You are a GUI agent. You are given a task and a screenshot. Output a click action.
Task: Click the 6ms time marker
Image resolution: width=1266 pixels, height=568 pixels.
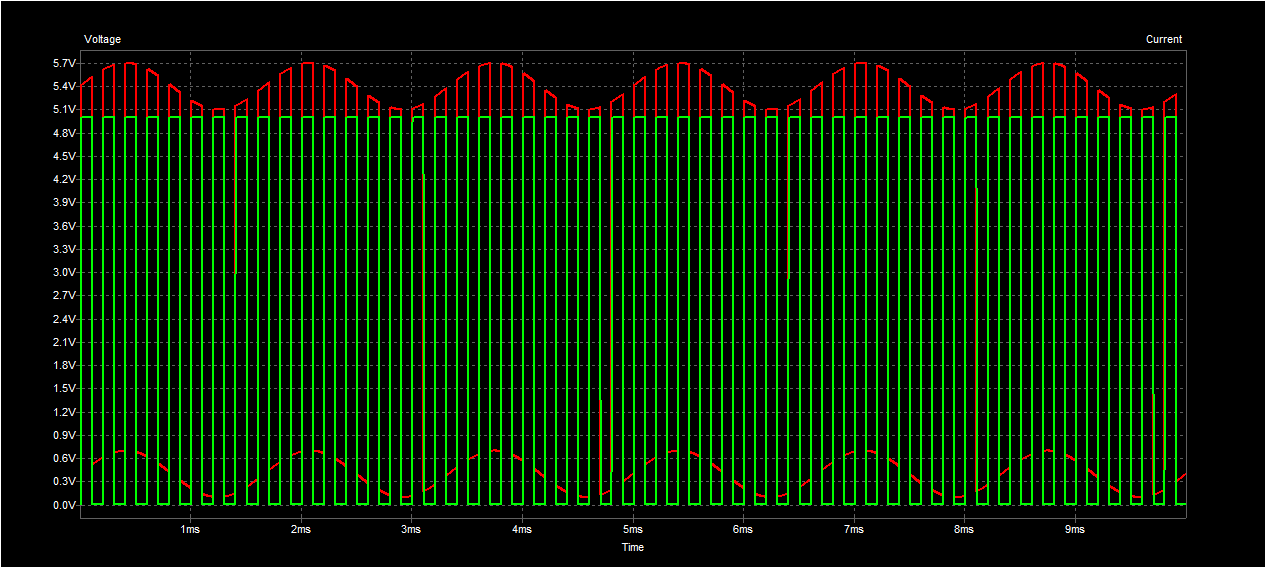[743, 529]
